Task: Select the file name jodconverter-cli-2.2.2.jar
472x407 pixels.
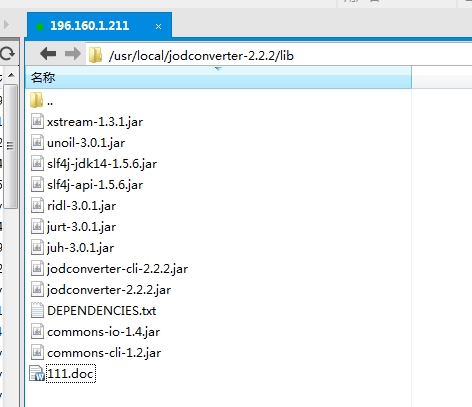Action: tap(117, 269)
